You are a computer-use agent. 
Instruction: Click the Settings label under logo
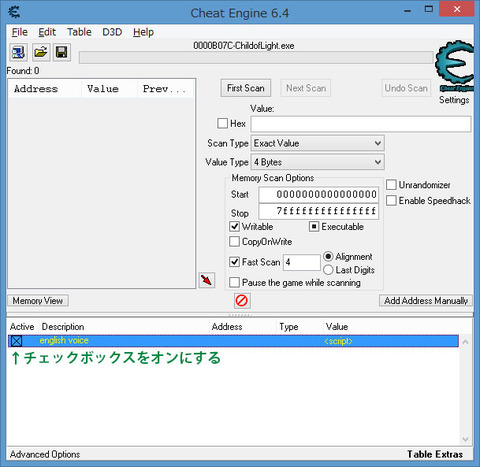(454, 100)
